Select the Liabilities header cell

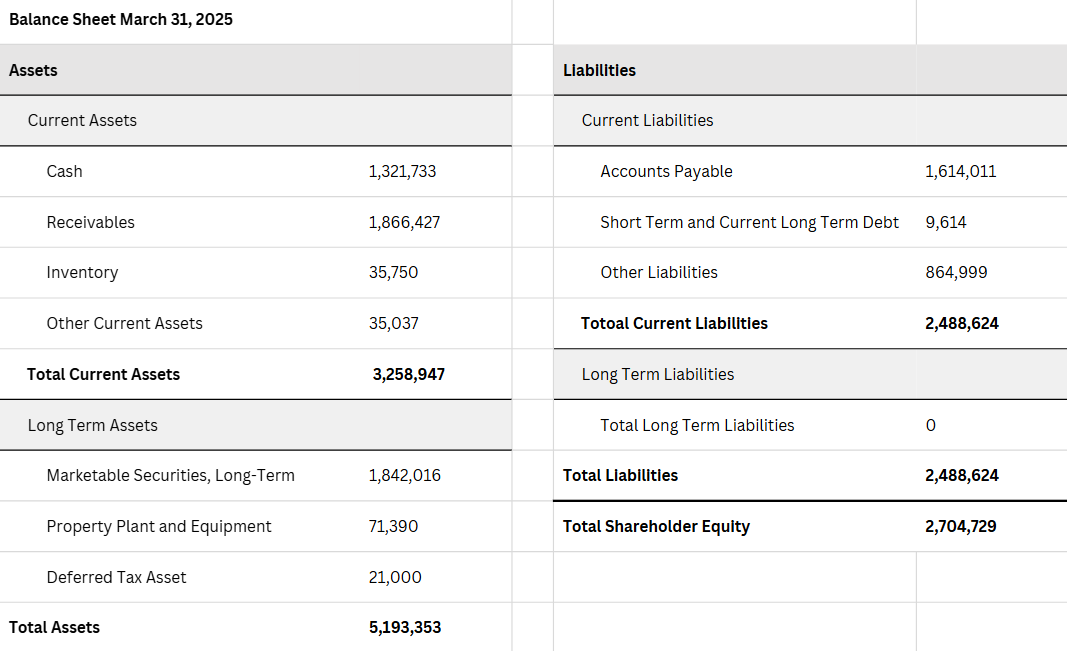[x=600, y=71]
